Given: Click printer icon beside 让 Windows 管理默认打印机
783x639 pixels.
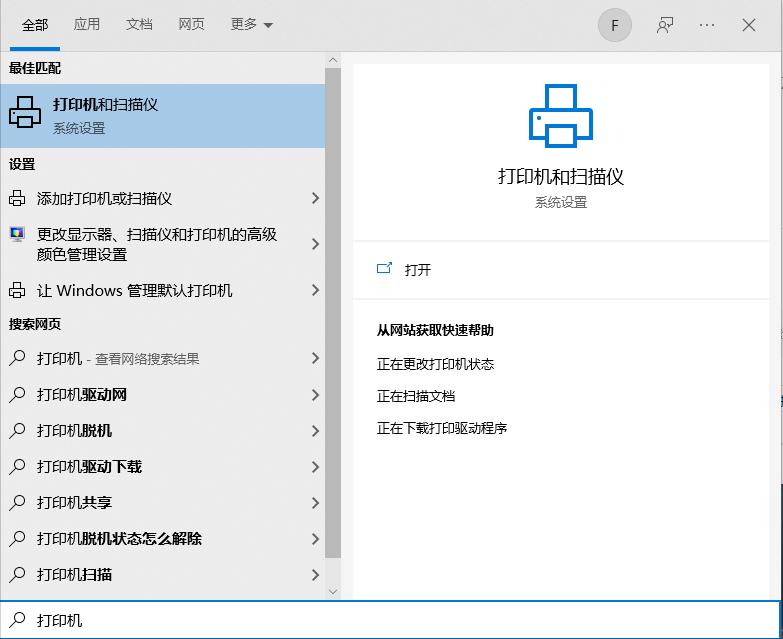Looking at the screenshot, I should (x=17, y=290).
